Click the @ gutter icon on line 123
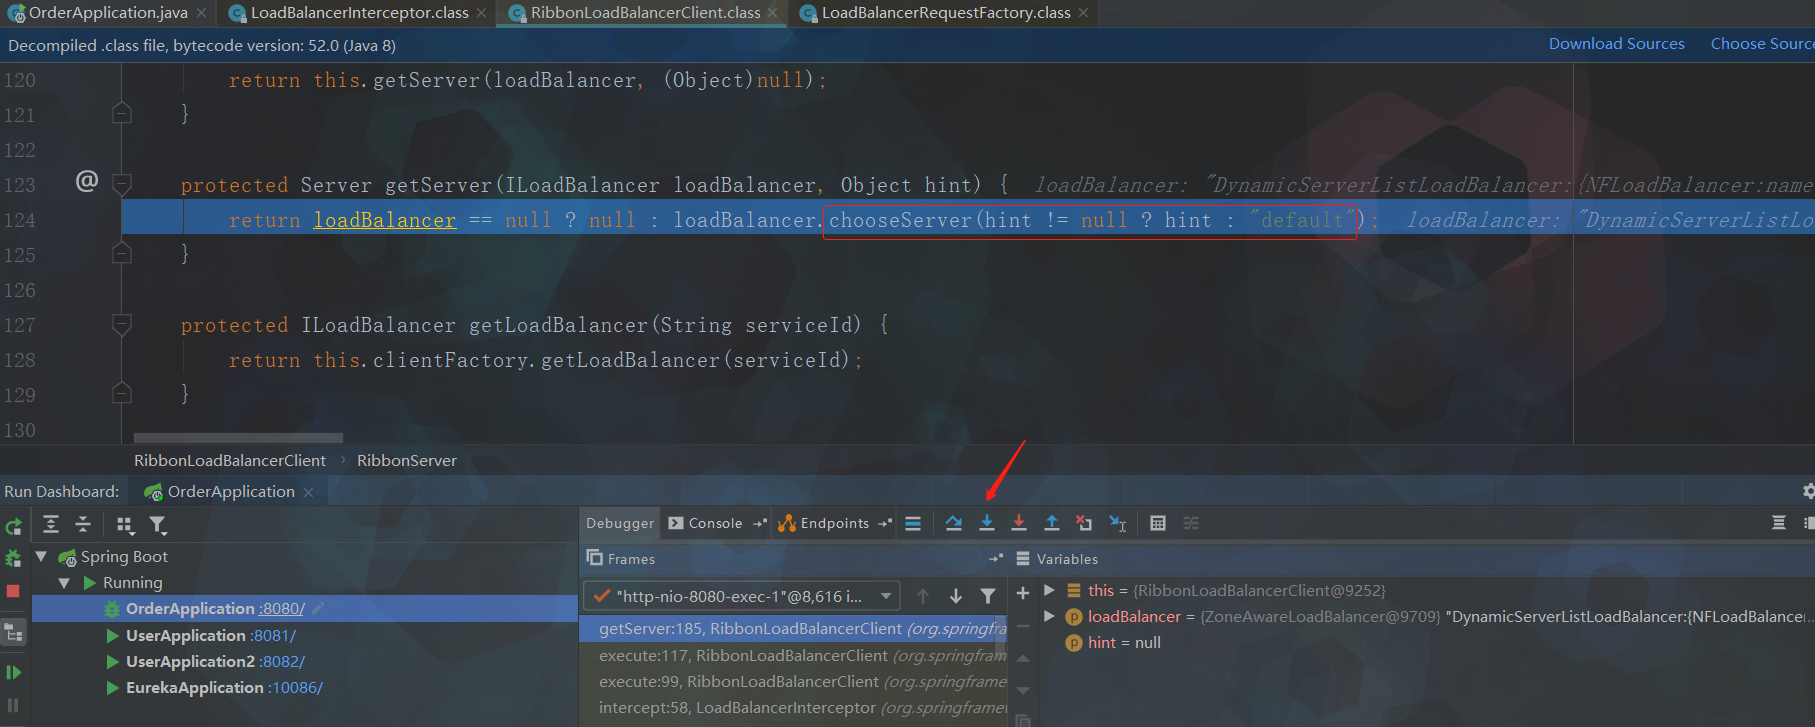This screenshot has height=727, width=1815. [87, 181]
